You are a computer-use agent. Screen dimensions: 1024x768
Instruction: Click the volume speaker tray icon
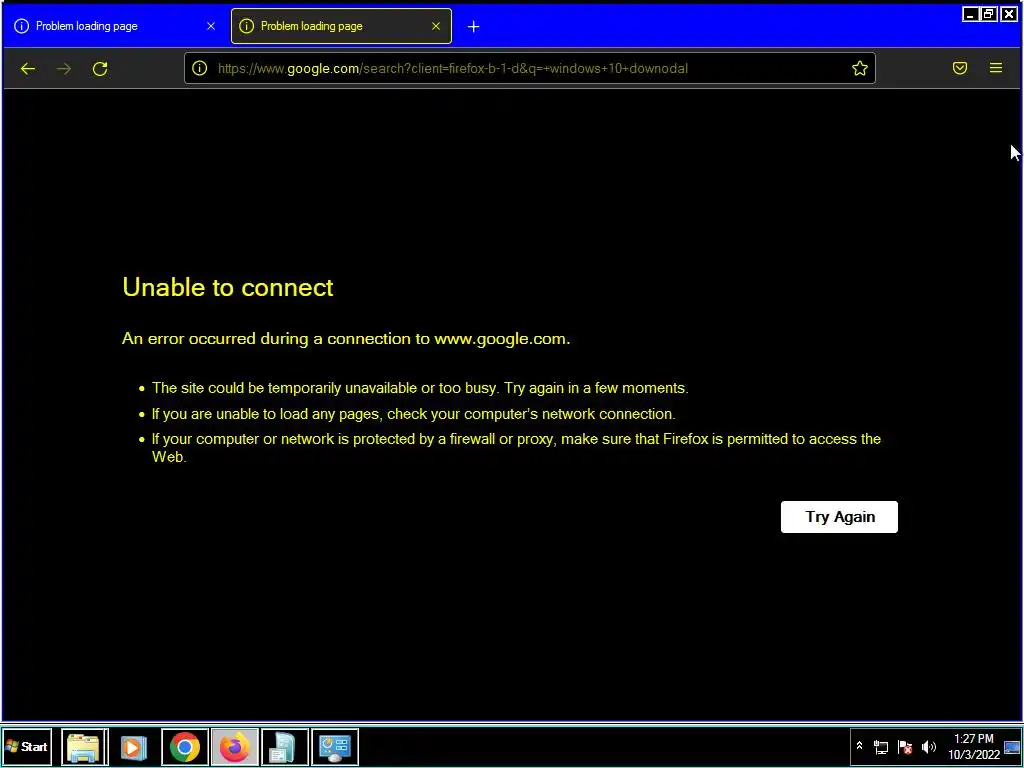(928, 747)
